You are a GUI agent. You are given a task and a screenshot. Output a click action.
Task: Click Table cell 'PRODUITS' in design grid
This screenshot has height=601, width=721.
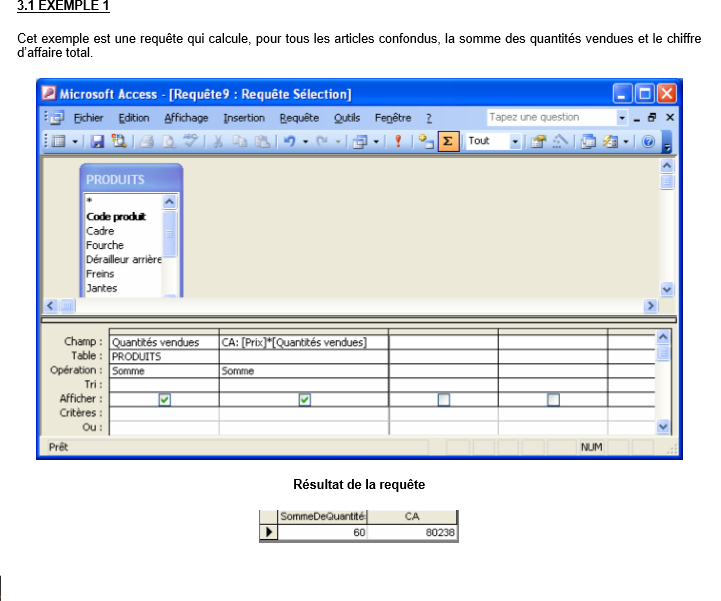164,356
